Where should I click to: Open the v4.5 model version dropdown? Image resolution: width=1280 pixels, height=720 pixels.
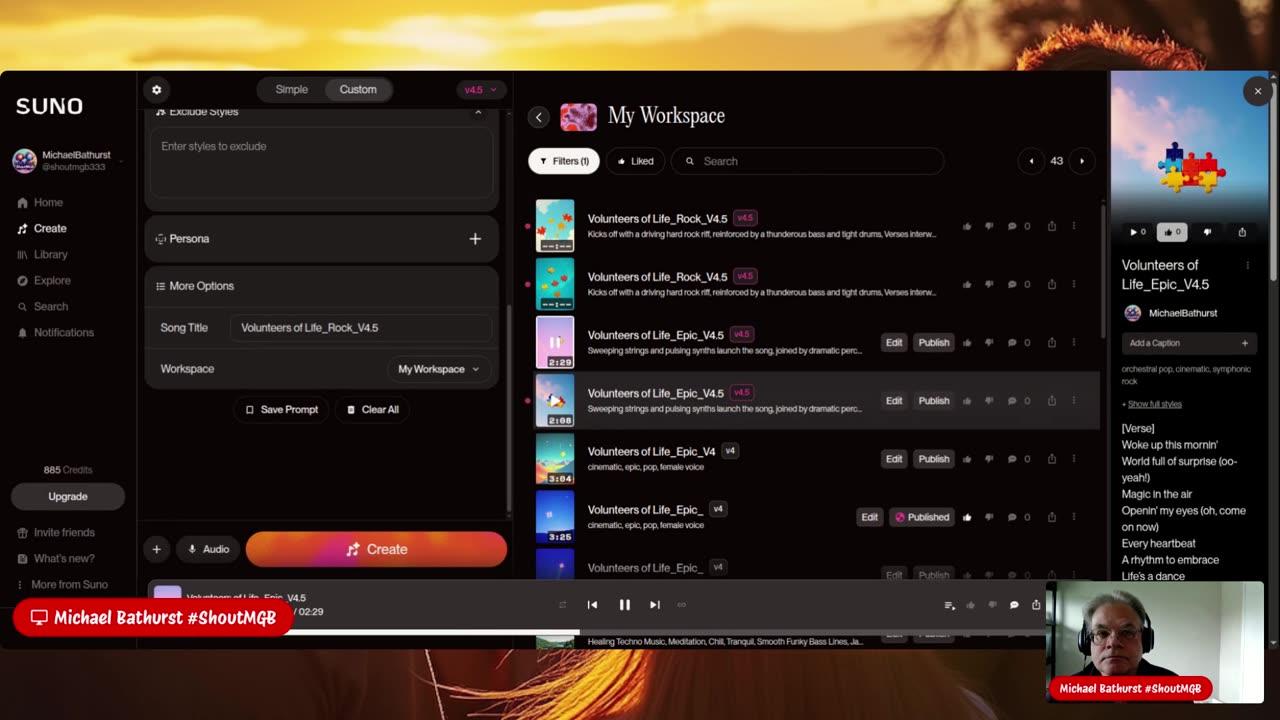tap(480, 90)
